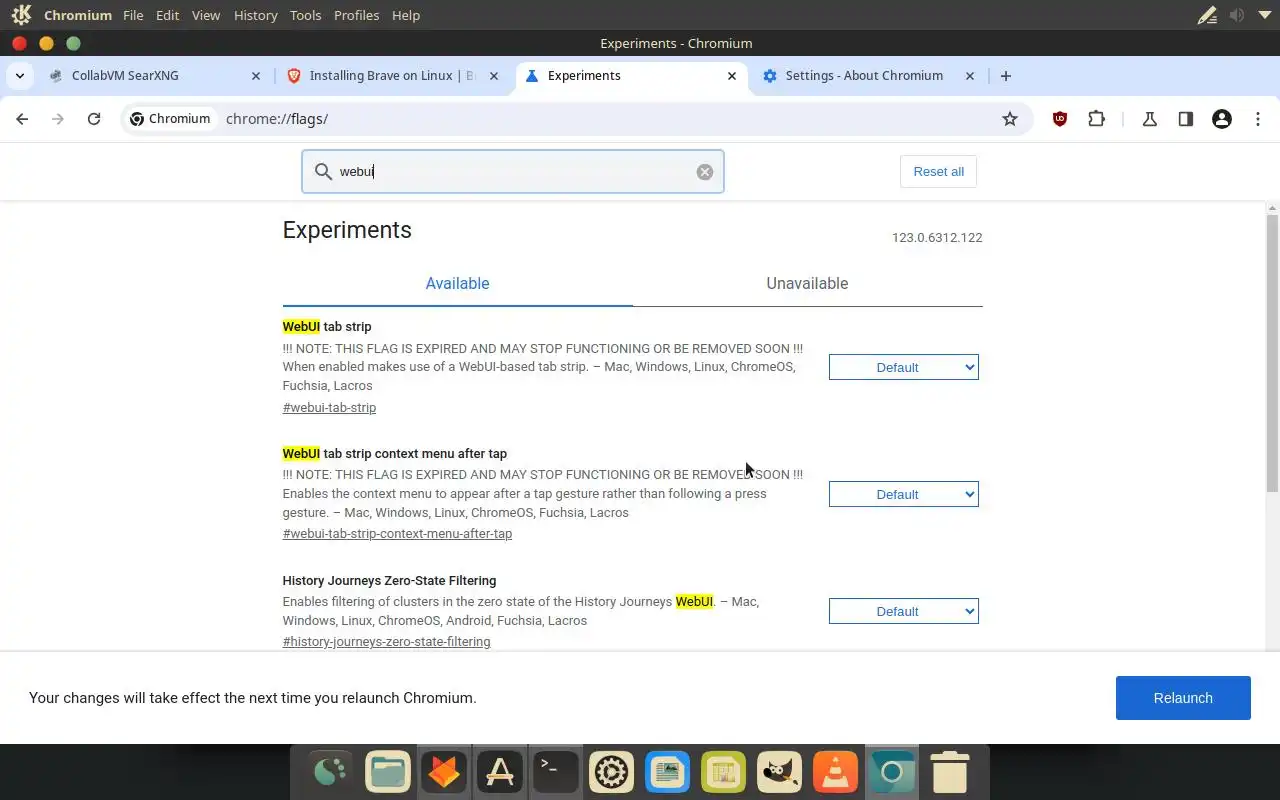Screen dimensions: 1280x800
Task: Open the file manager in the dock
Action: (387, 772)
